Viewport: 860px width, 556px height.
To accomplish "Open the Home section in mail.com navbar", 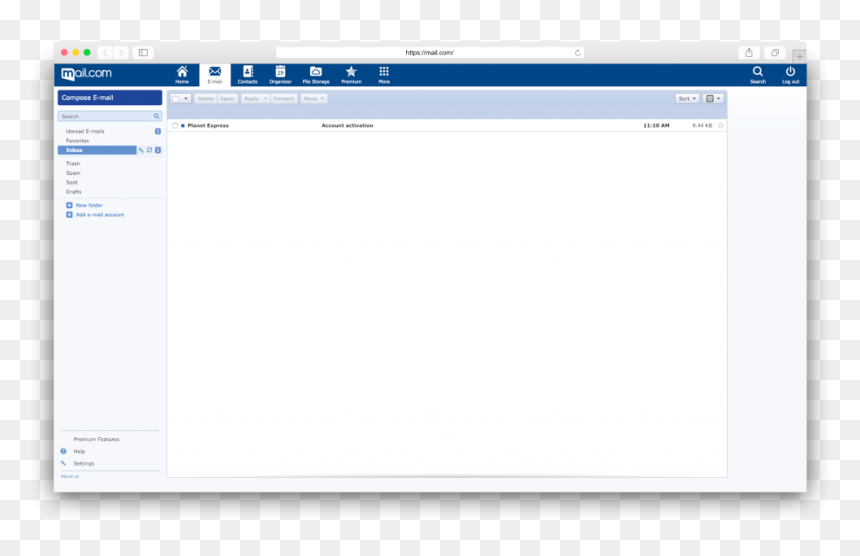I will coord(182,75).
